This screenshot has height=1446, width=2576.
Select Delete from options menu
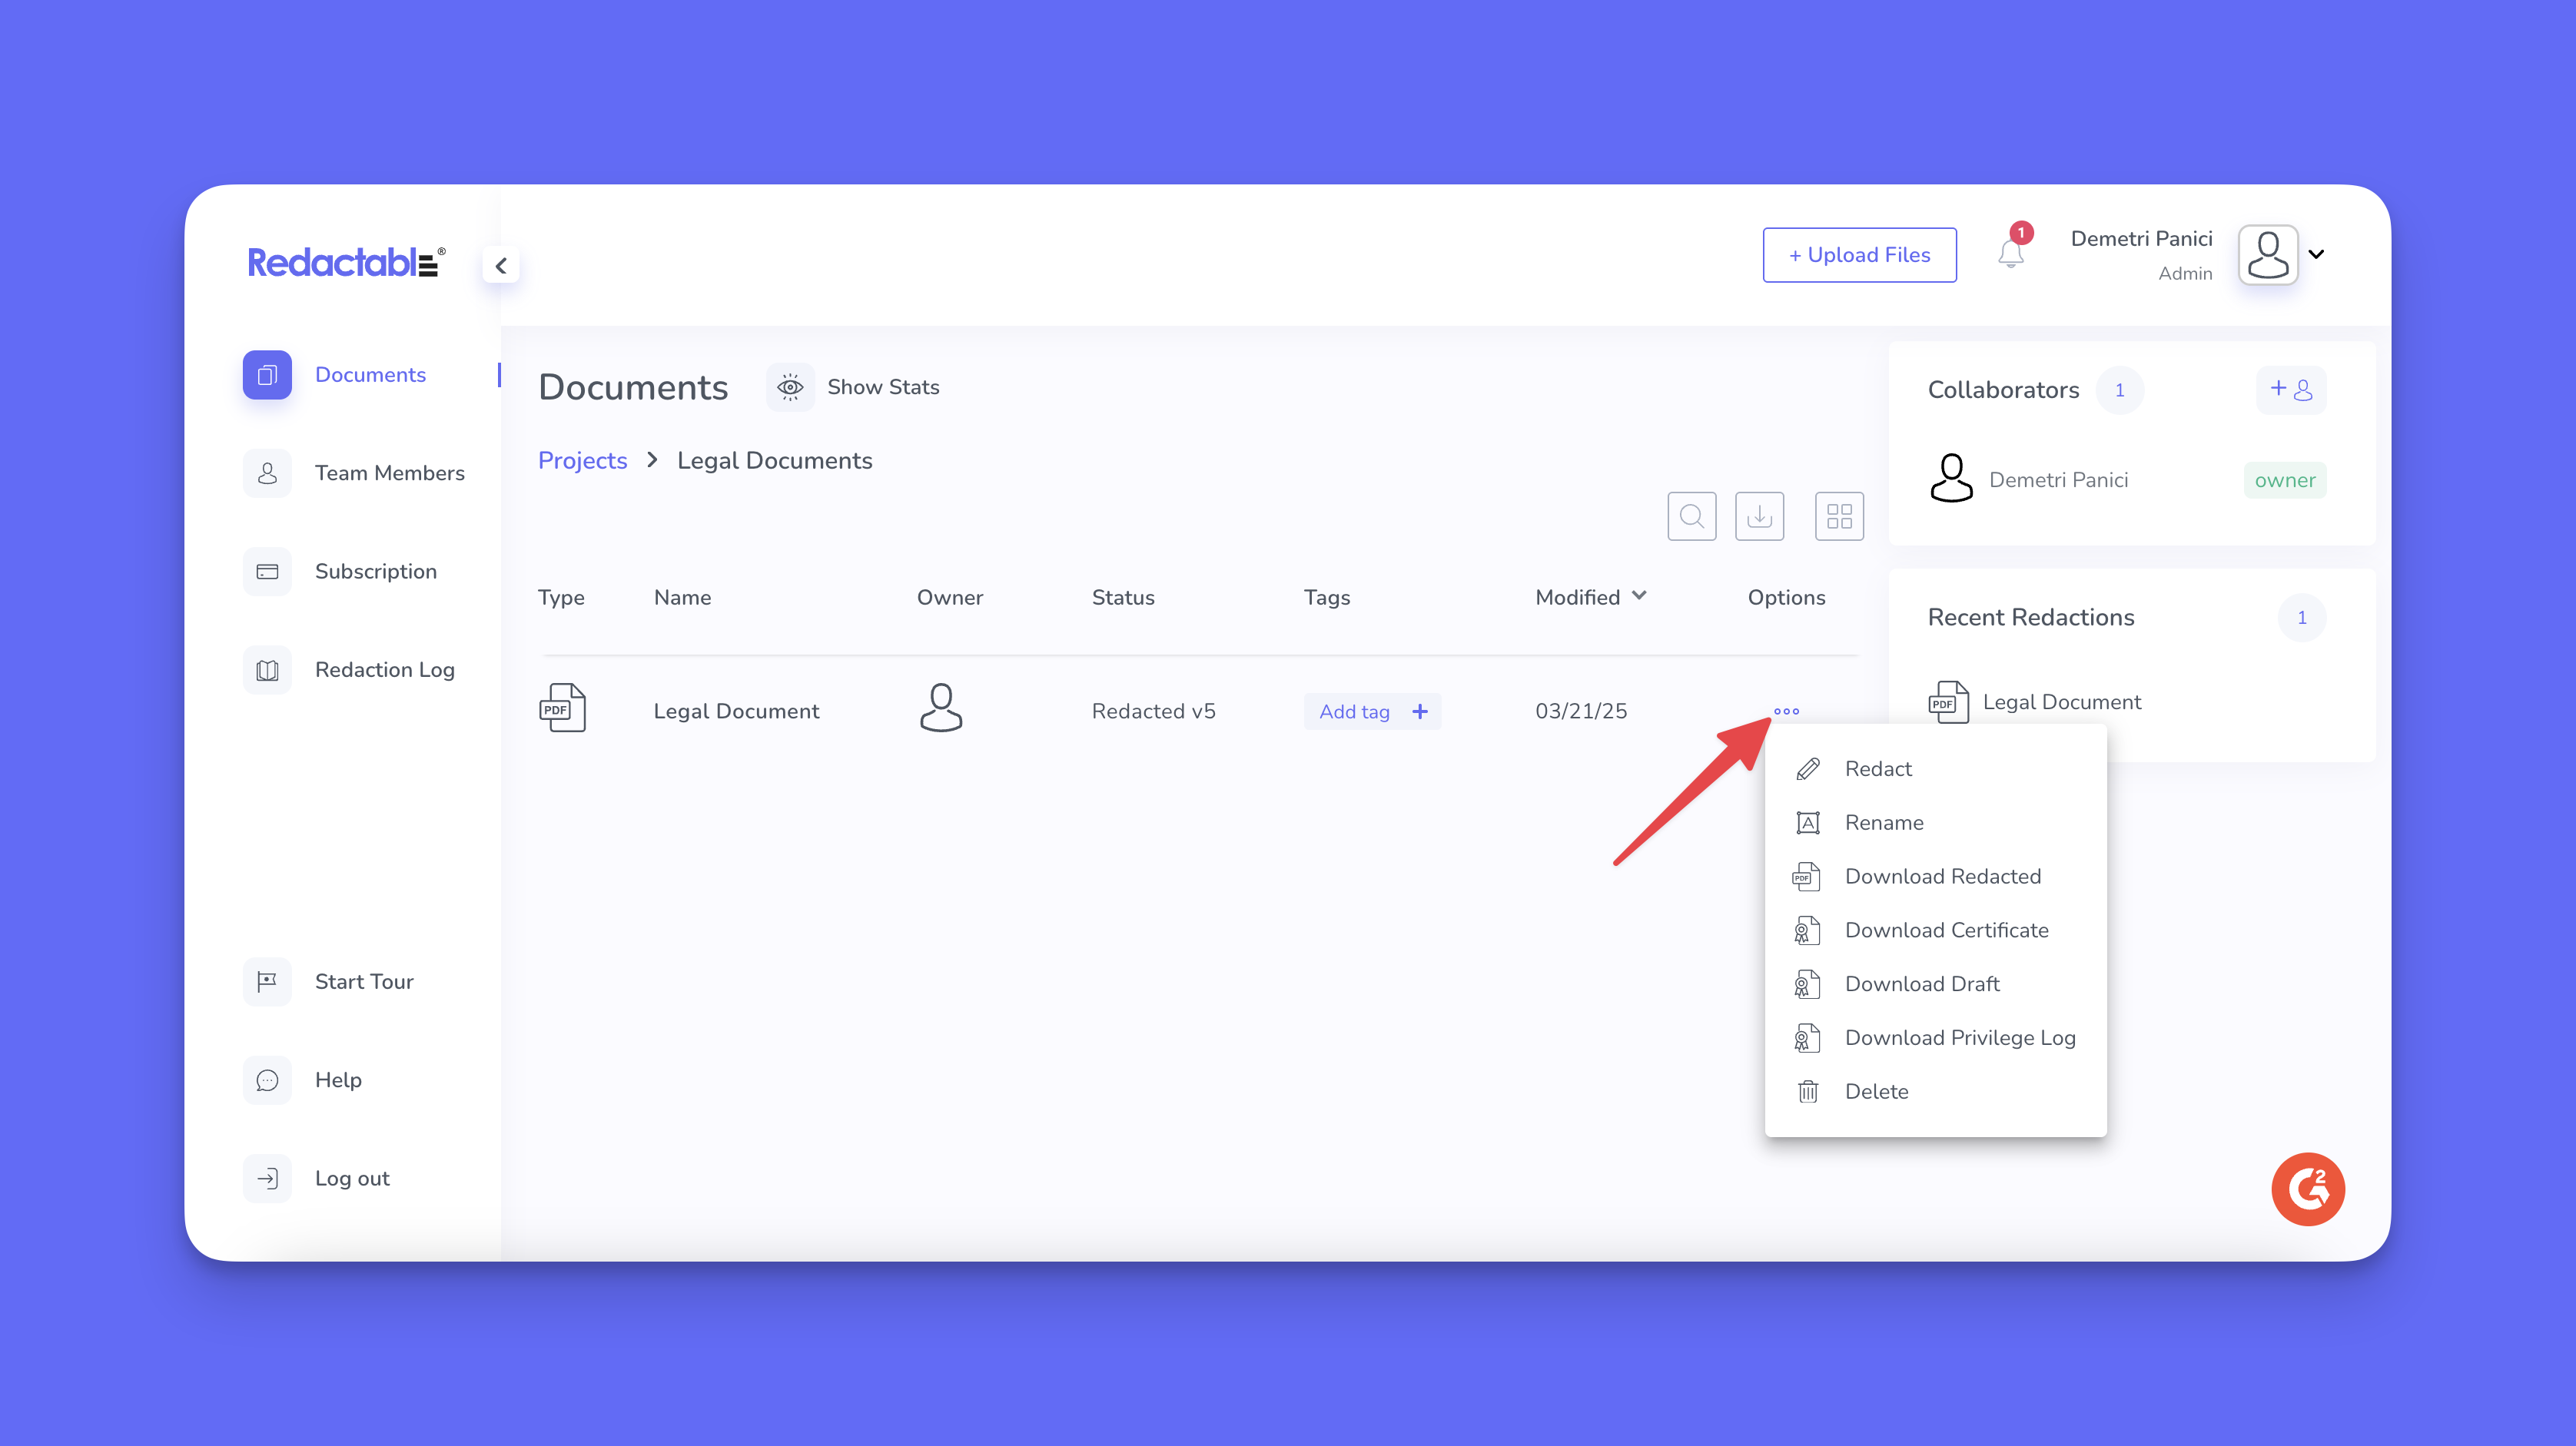coord(1875,1091)
